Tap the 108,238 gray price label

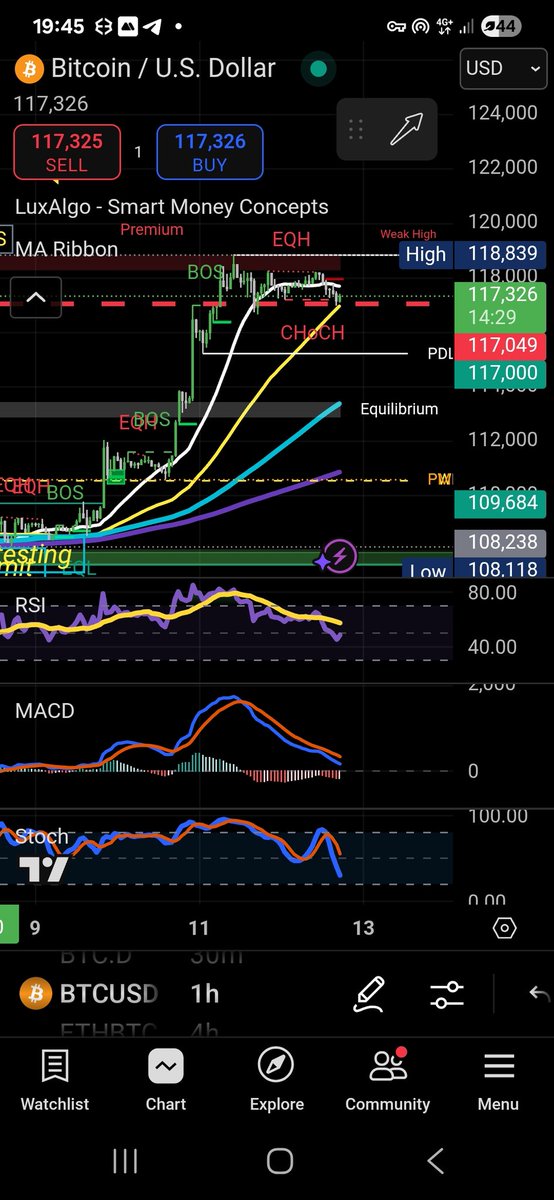pyautogui.click(x=500, y=542)
